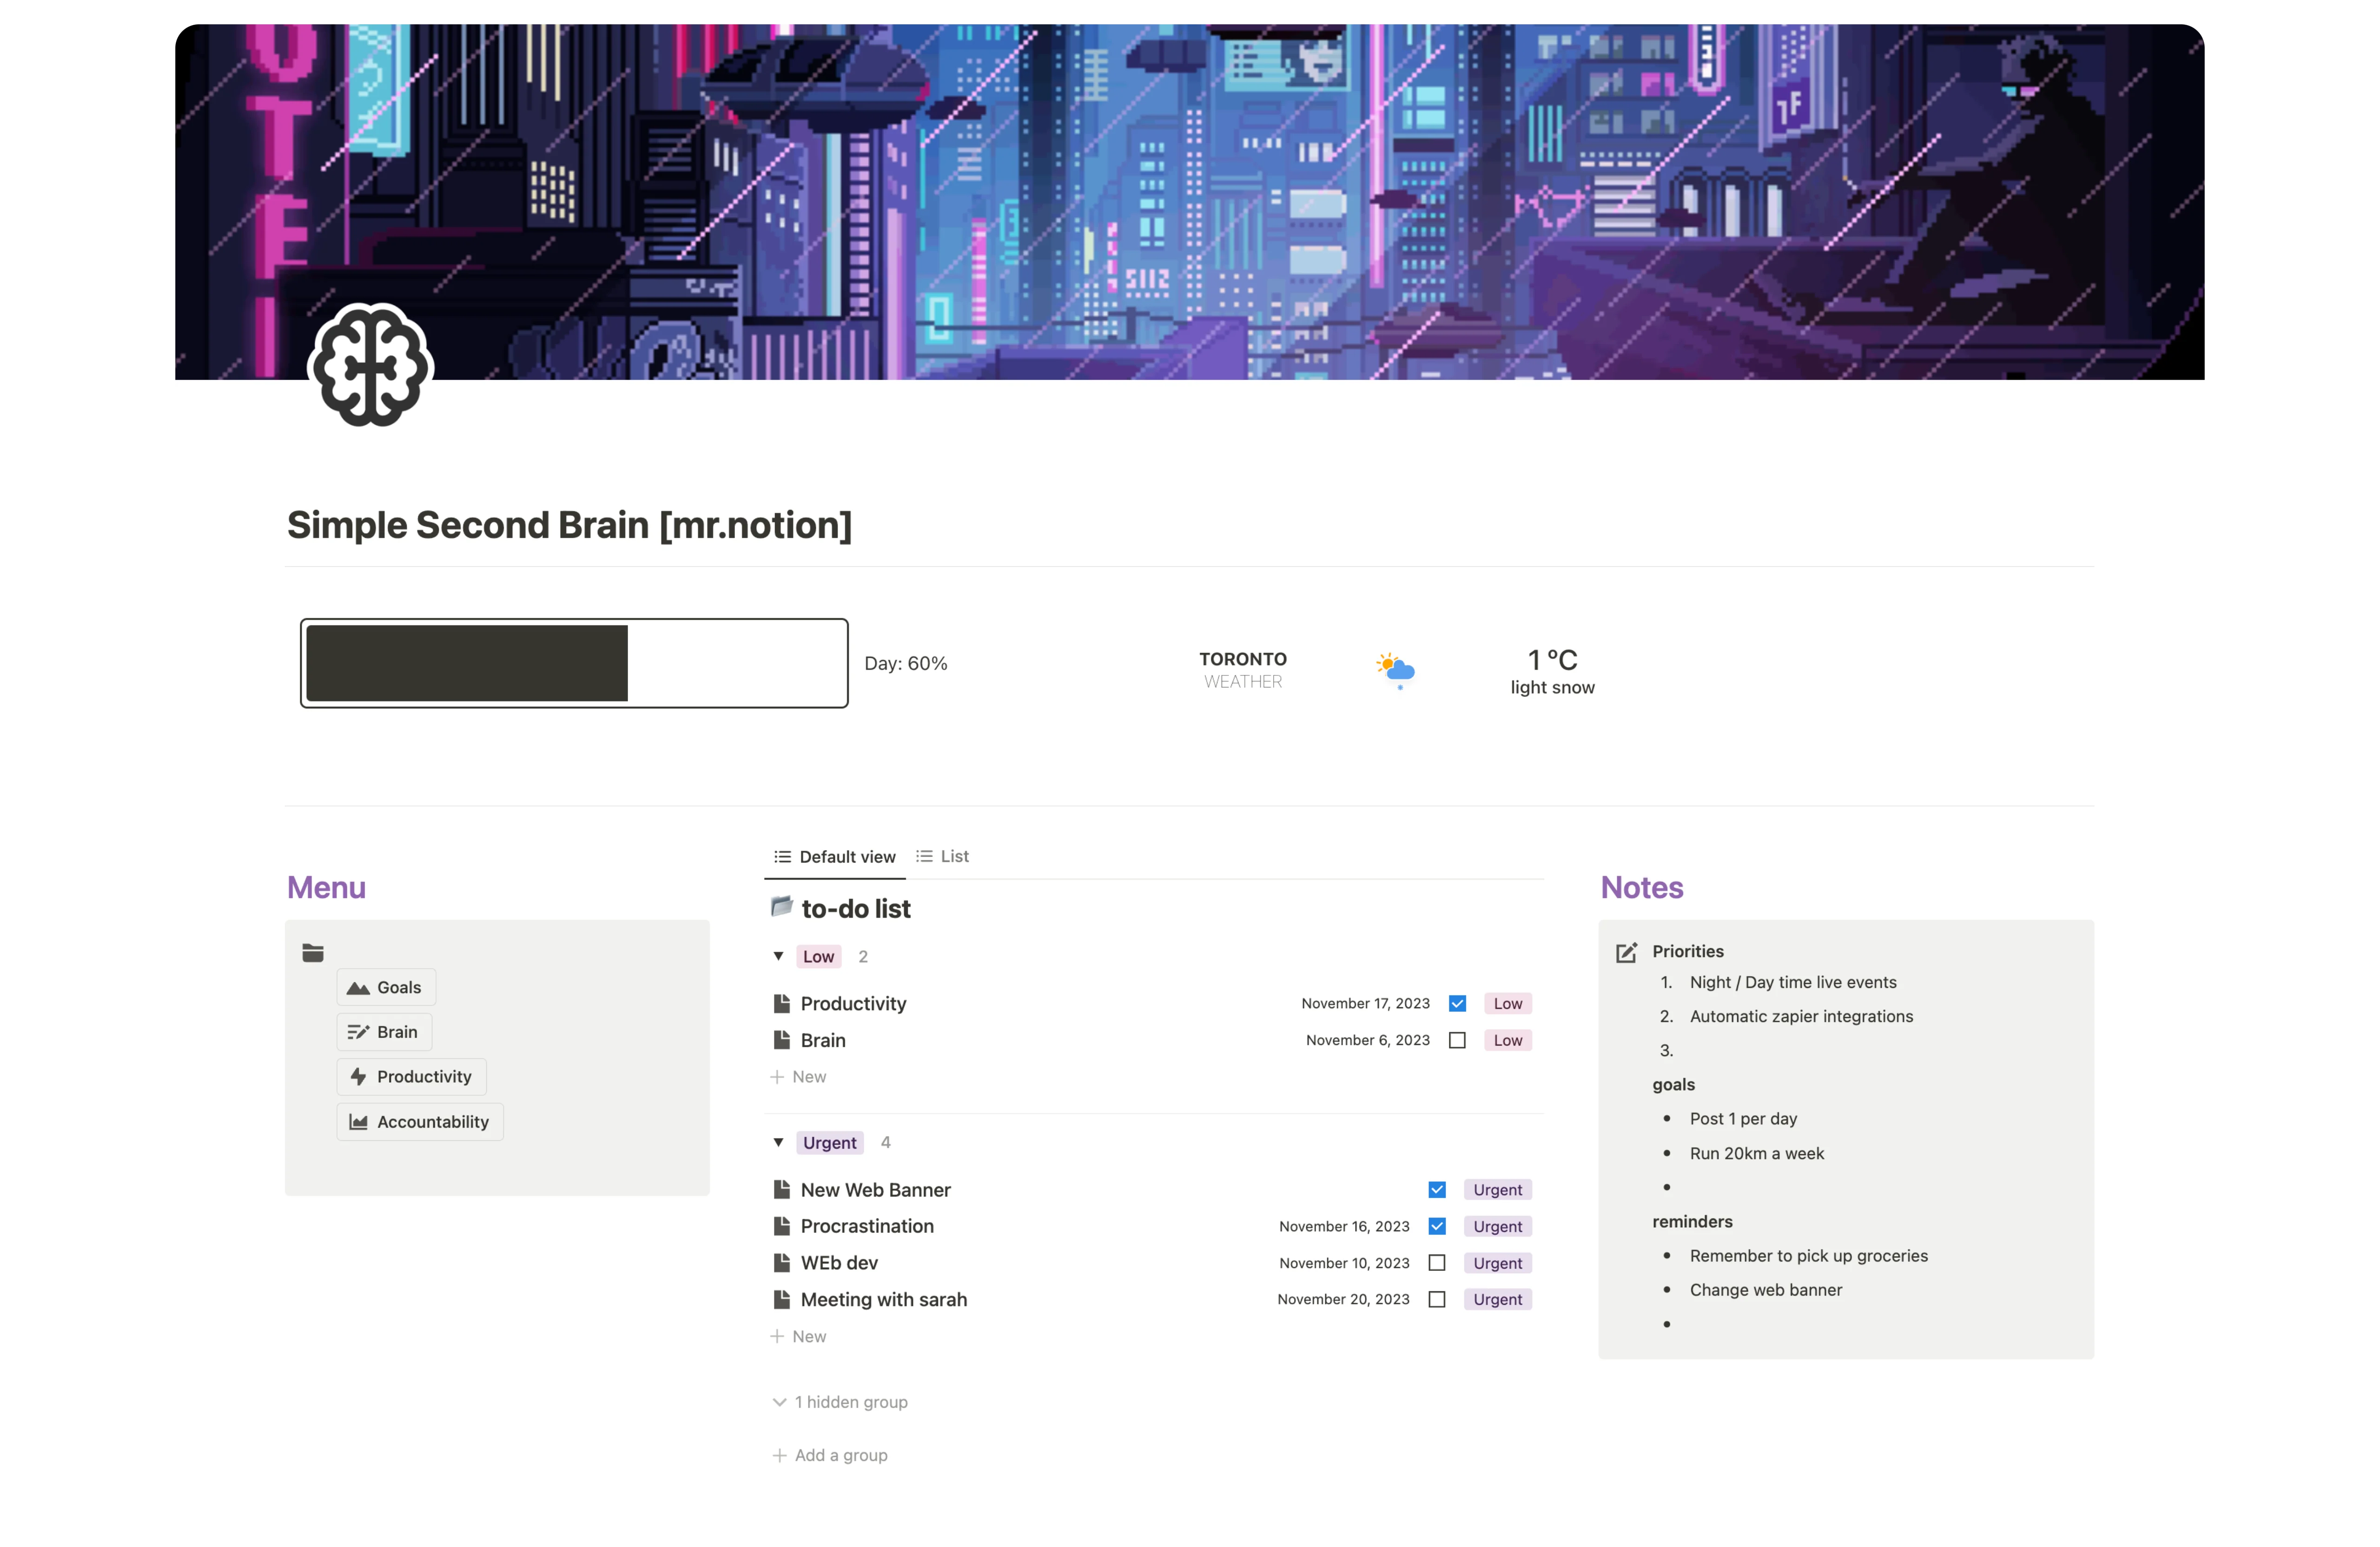2380x1547 pixels.
Task: Switch to the List view tab
Action: point(943,856)
